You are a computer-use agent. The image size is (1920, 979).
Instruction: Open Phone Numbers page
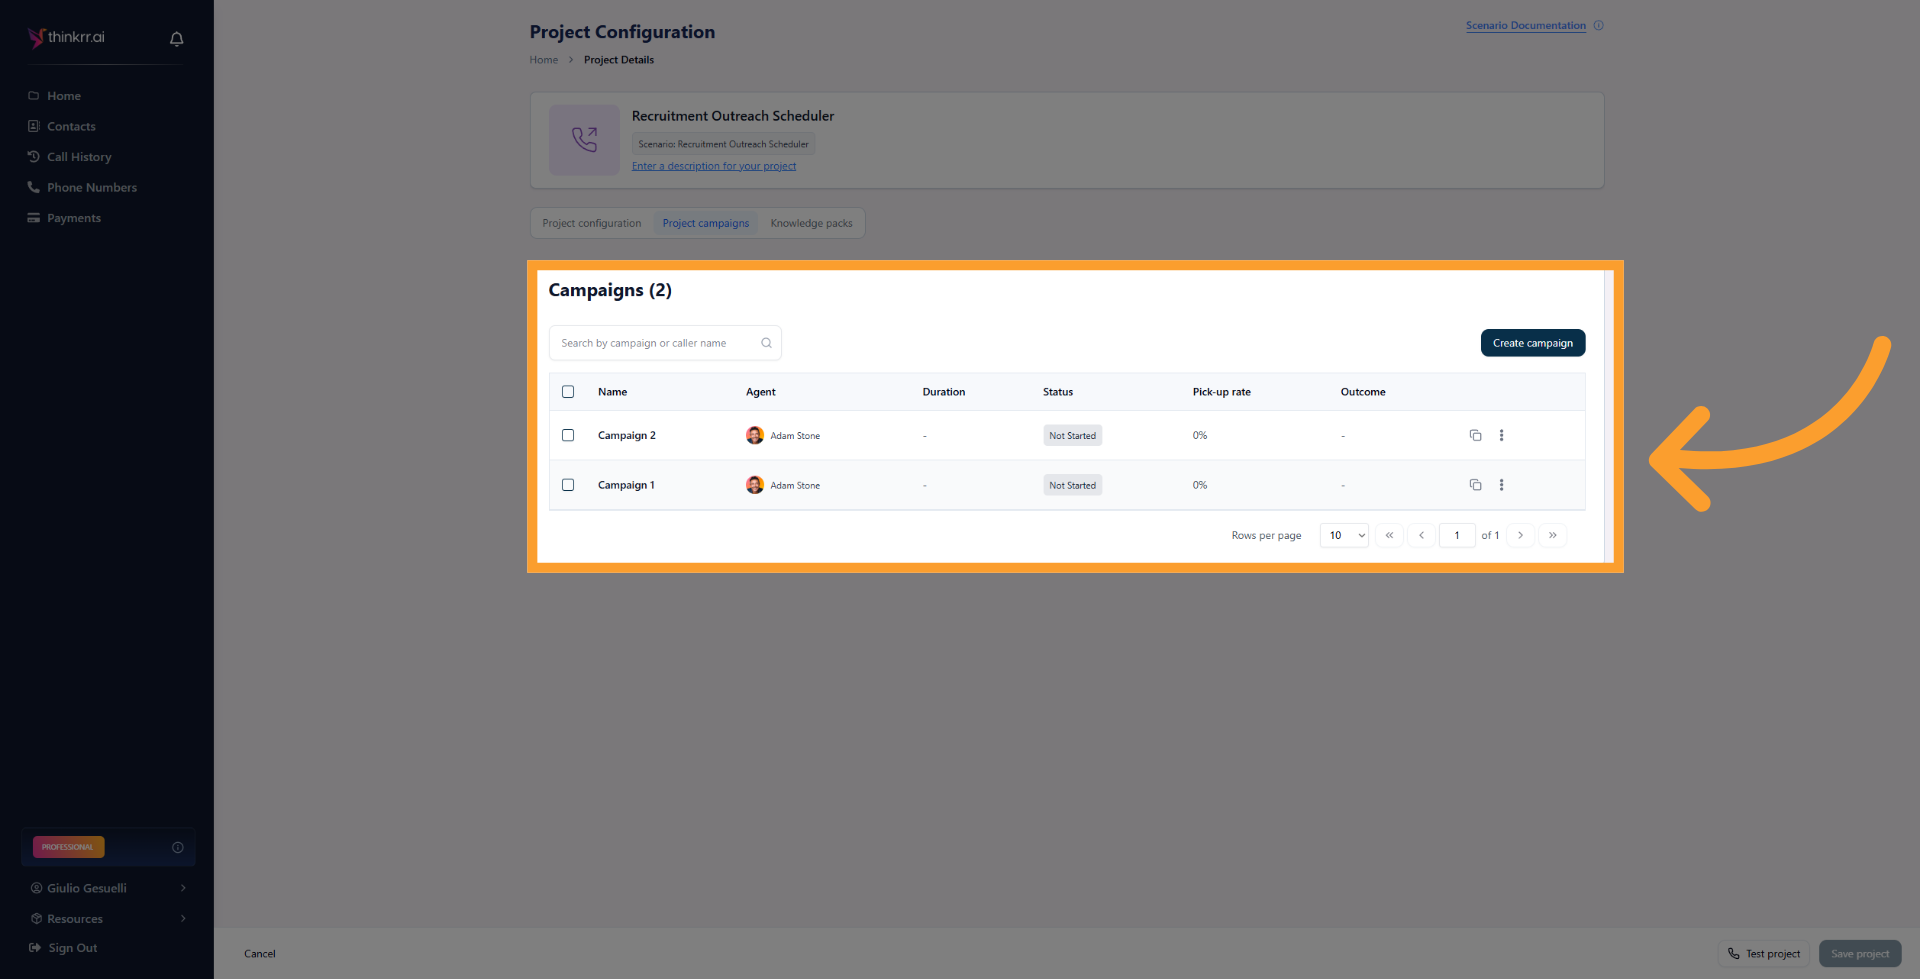92,188
